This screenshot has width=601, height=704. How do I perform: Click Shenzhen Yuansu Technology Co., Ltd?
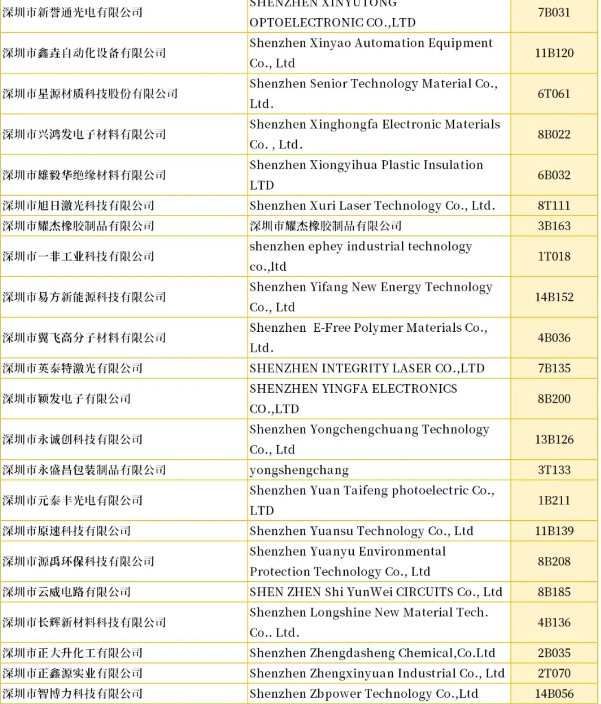coord(361,531)
